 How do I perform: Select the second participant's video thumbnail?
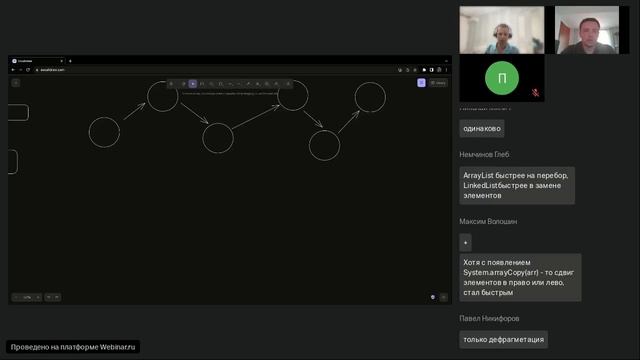(587, 30)
